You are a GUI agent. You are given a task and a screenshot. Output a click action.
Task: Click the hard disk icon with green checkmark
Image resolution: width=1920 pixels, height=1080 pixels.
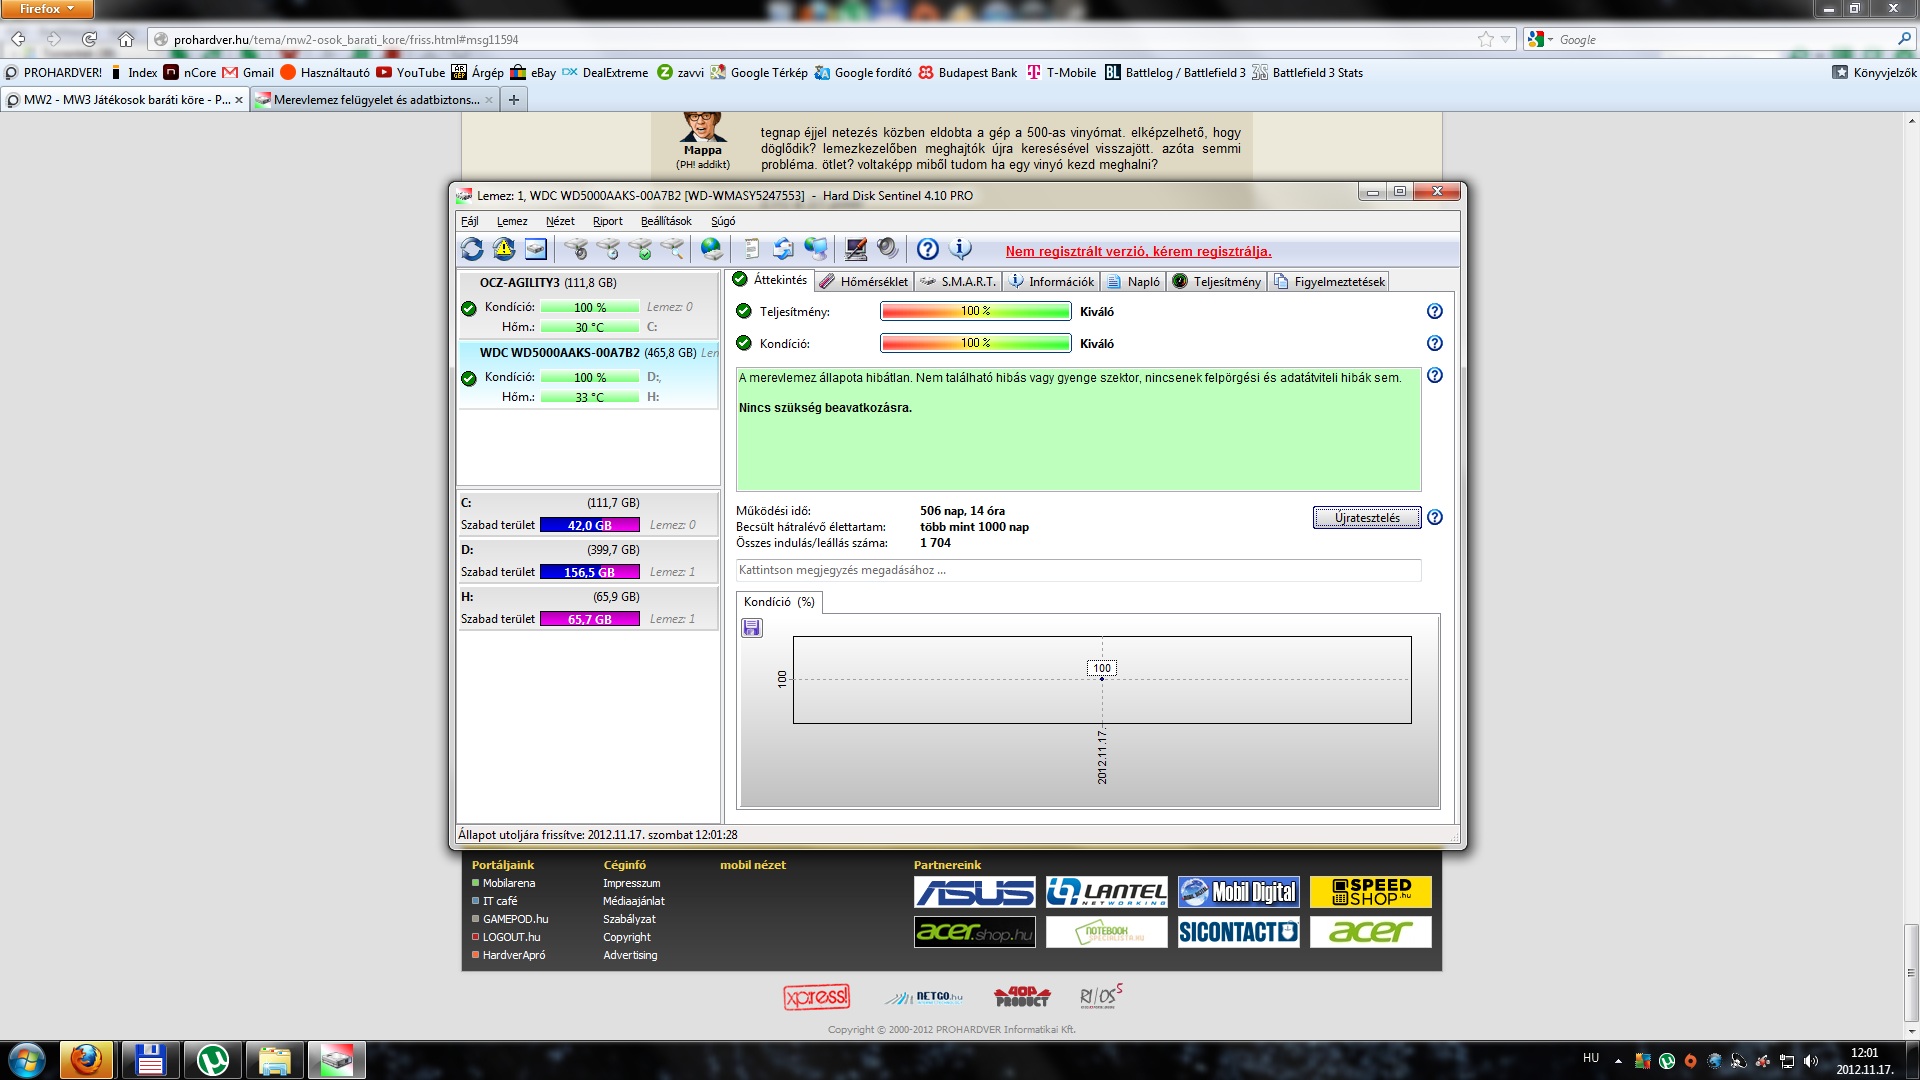640,249
